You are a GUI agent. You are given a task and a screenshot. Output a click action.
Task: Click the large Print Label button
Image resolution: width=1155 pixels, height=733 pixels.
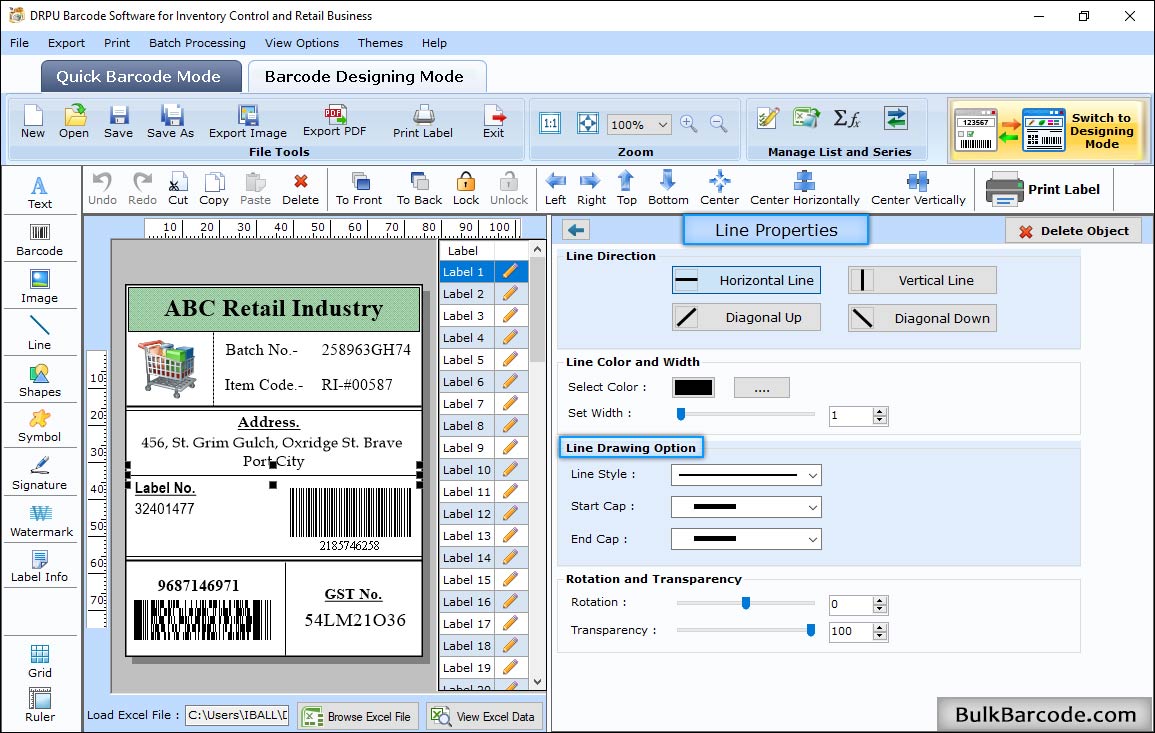pyautogui.click(x=1043, y=189)
